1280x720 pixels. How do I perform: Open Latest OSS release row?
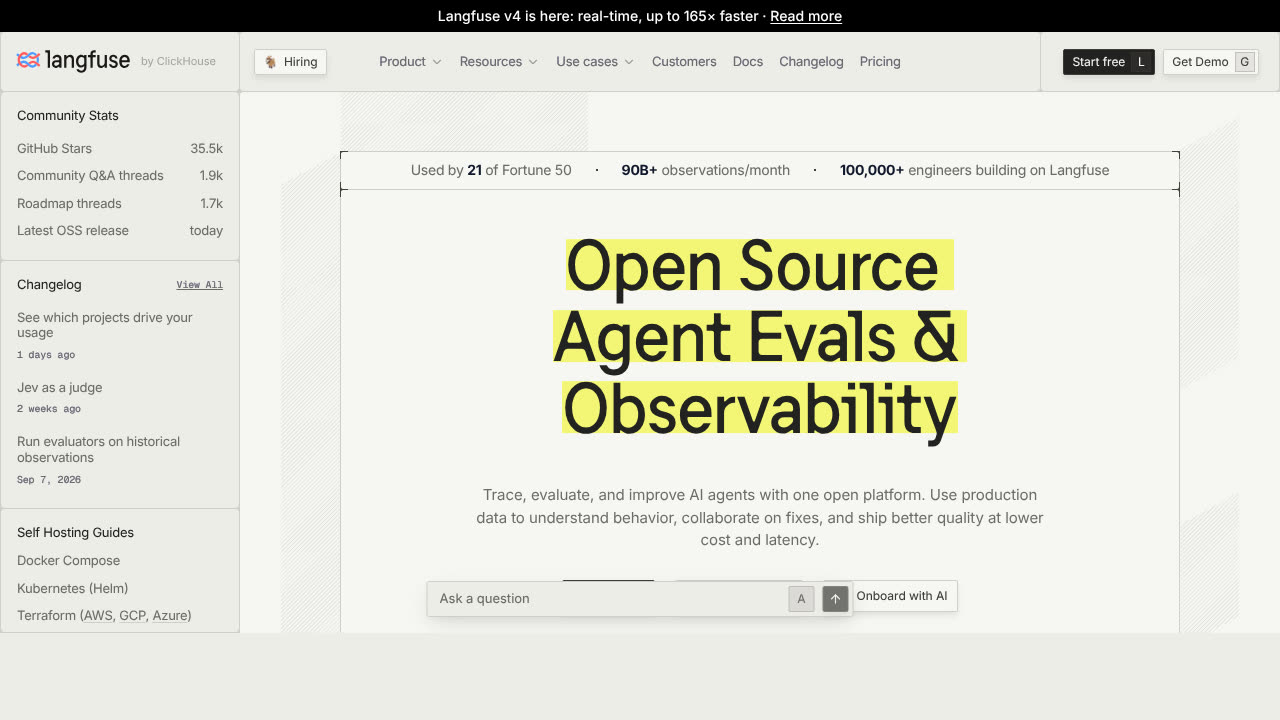(x=120, y=231)
